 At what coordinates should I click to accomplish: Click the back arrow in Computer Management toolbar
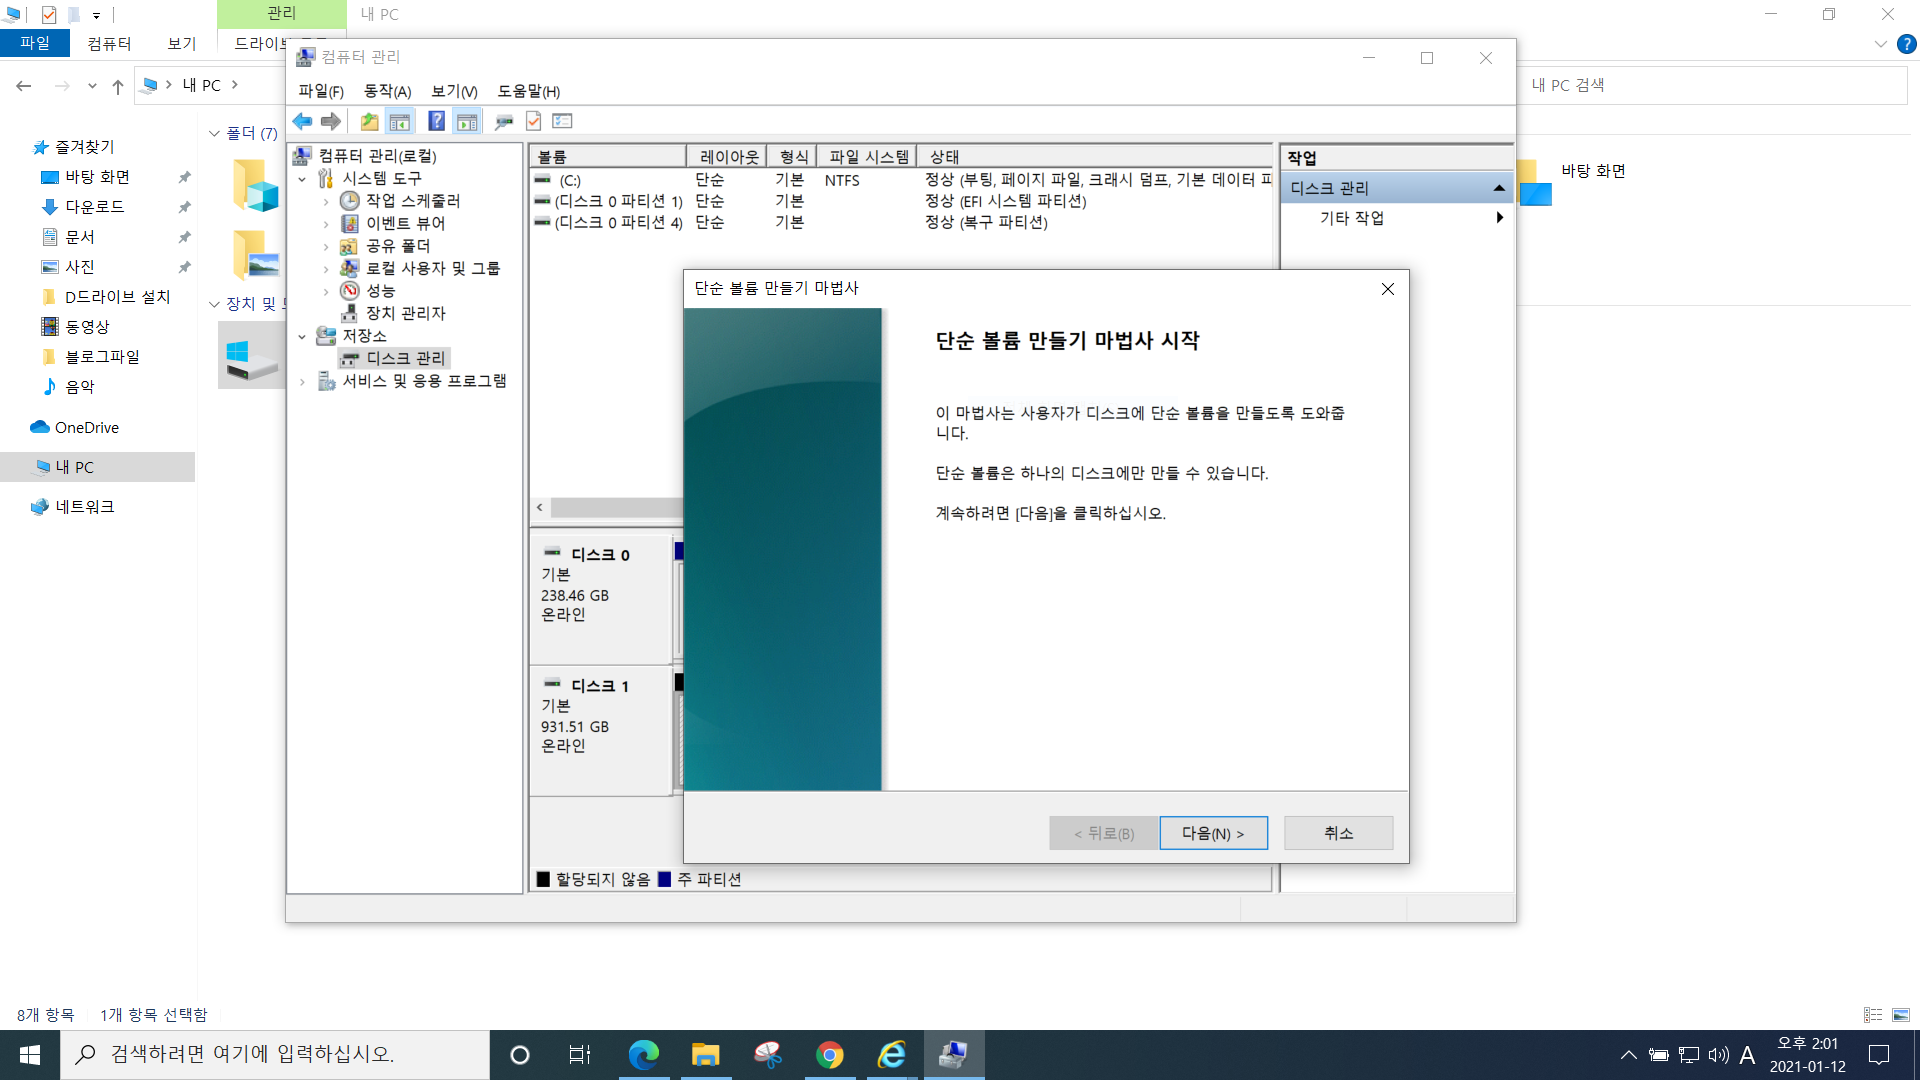[302, 121]
